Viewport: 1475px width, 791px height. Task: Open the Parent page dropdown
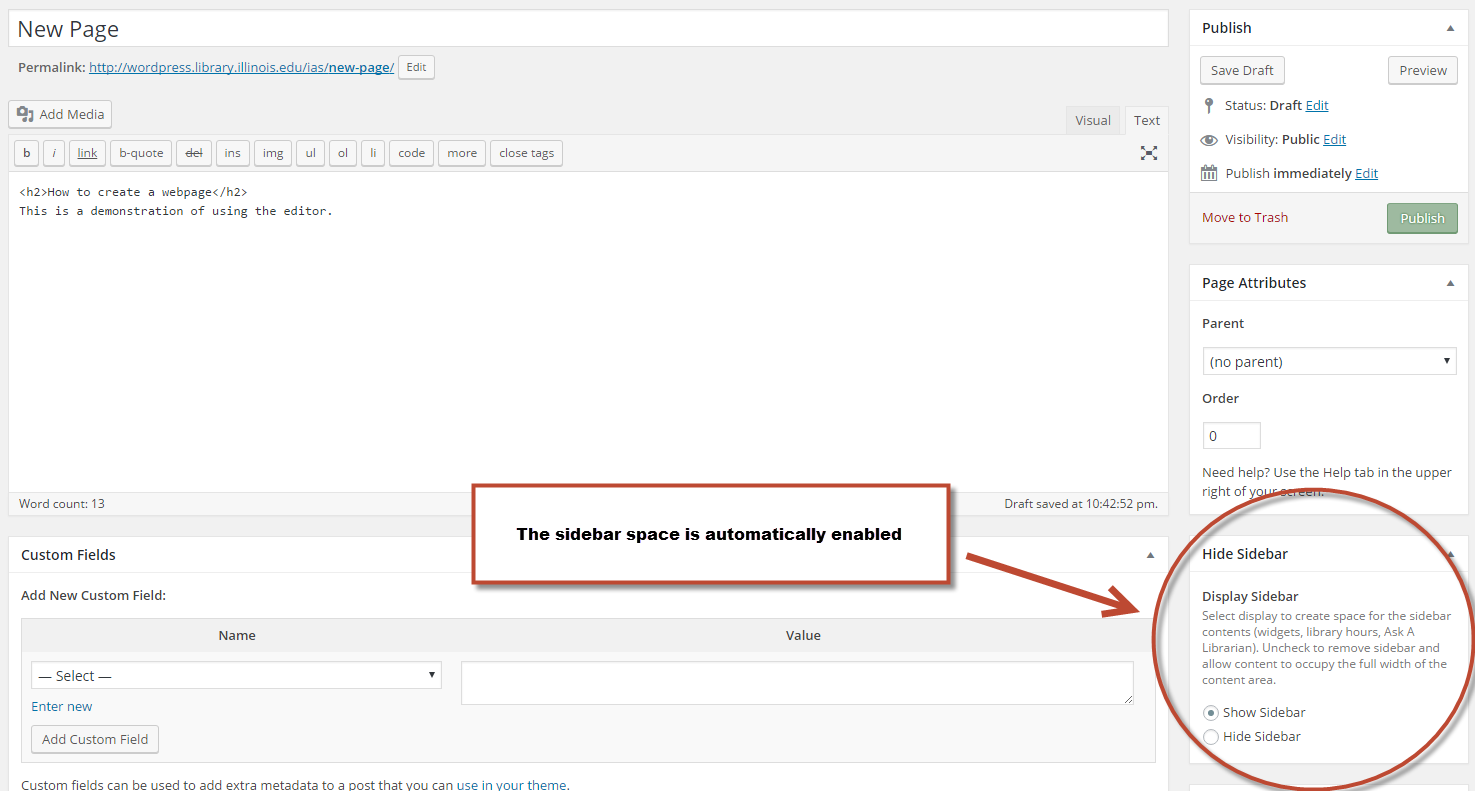[1329, 361]
